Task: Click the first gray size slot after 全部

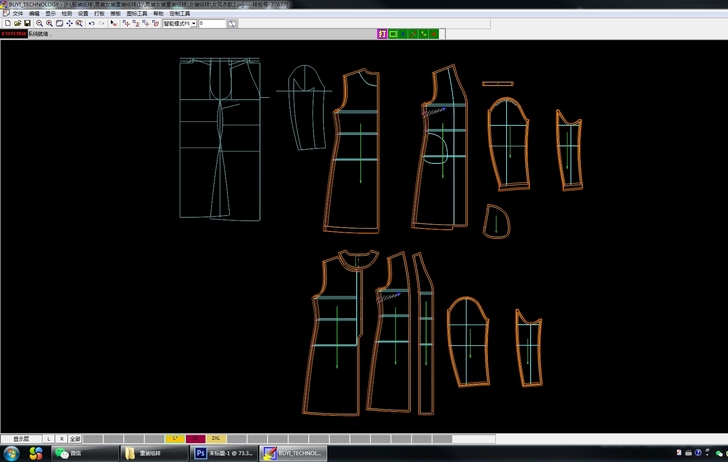Action: pos(93,439)
